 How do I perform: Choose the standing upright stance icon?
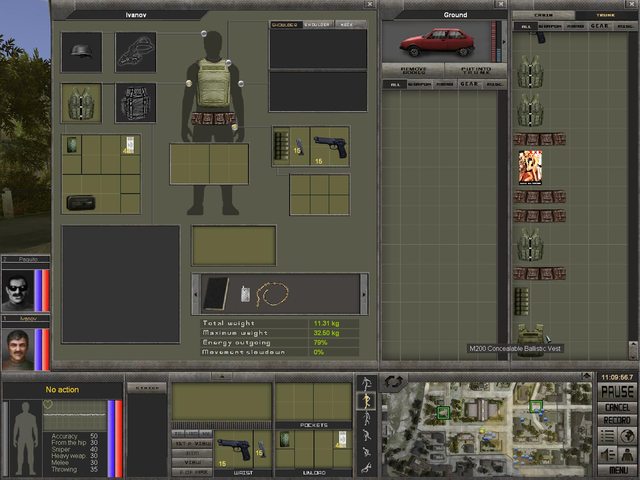pyautogui.click(x=367, y=418)
